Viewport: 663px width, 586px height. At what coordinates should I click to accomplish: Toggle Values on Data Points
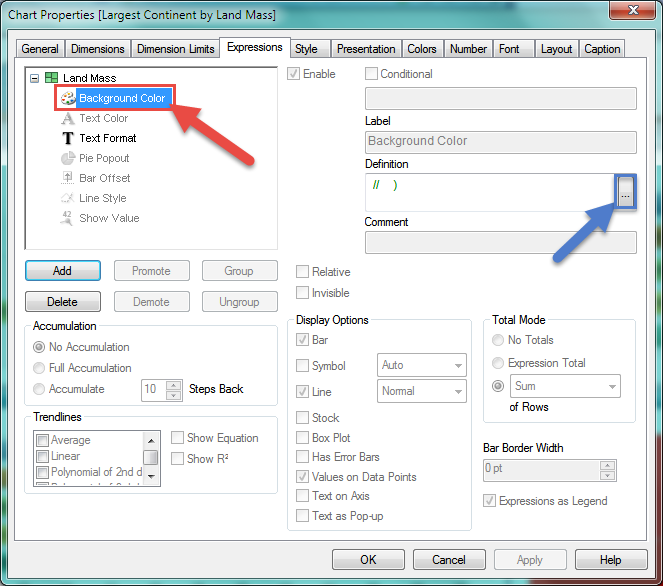click(x=302, y=476)
